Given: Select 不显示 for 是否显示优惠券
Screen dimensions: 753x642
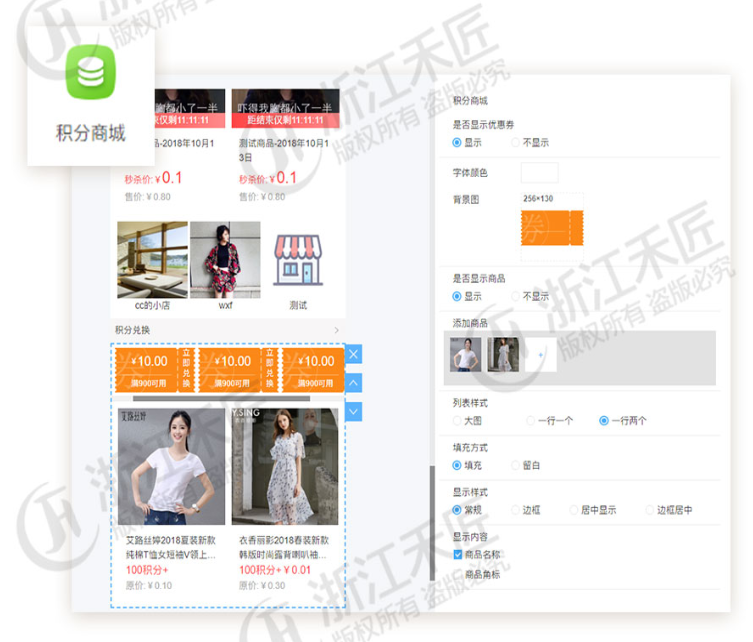Looking at the screenshot, I should [x=515, y=143].
